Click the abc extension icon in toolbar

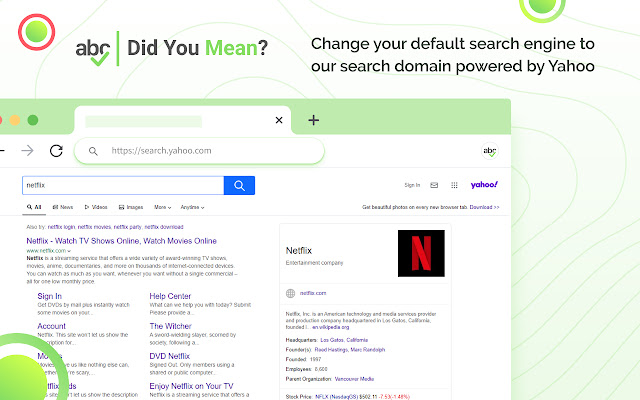pyautogui.click(x=490, y=151)
